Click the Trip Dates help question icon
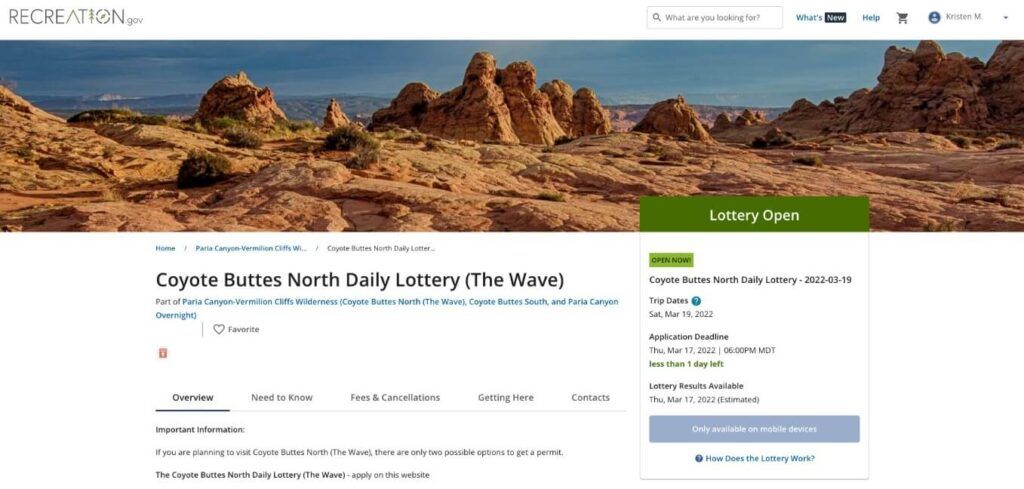This screenshot has height=489, width=1024. [x=696, y=301]
